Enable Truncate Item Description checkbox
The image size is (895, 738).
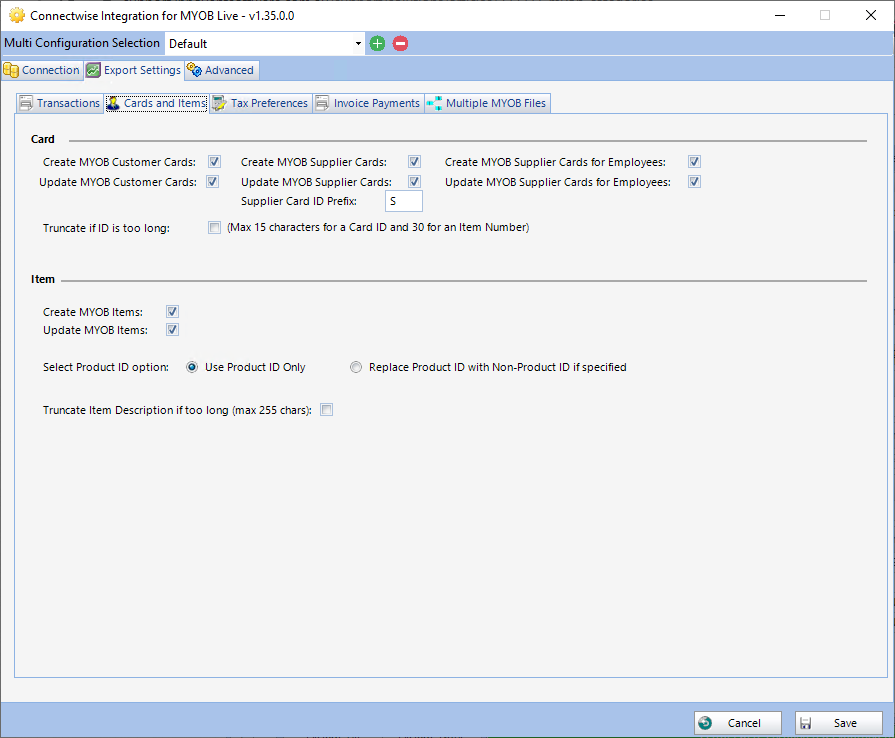[326, 410]
